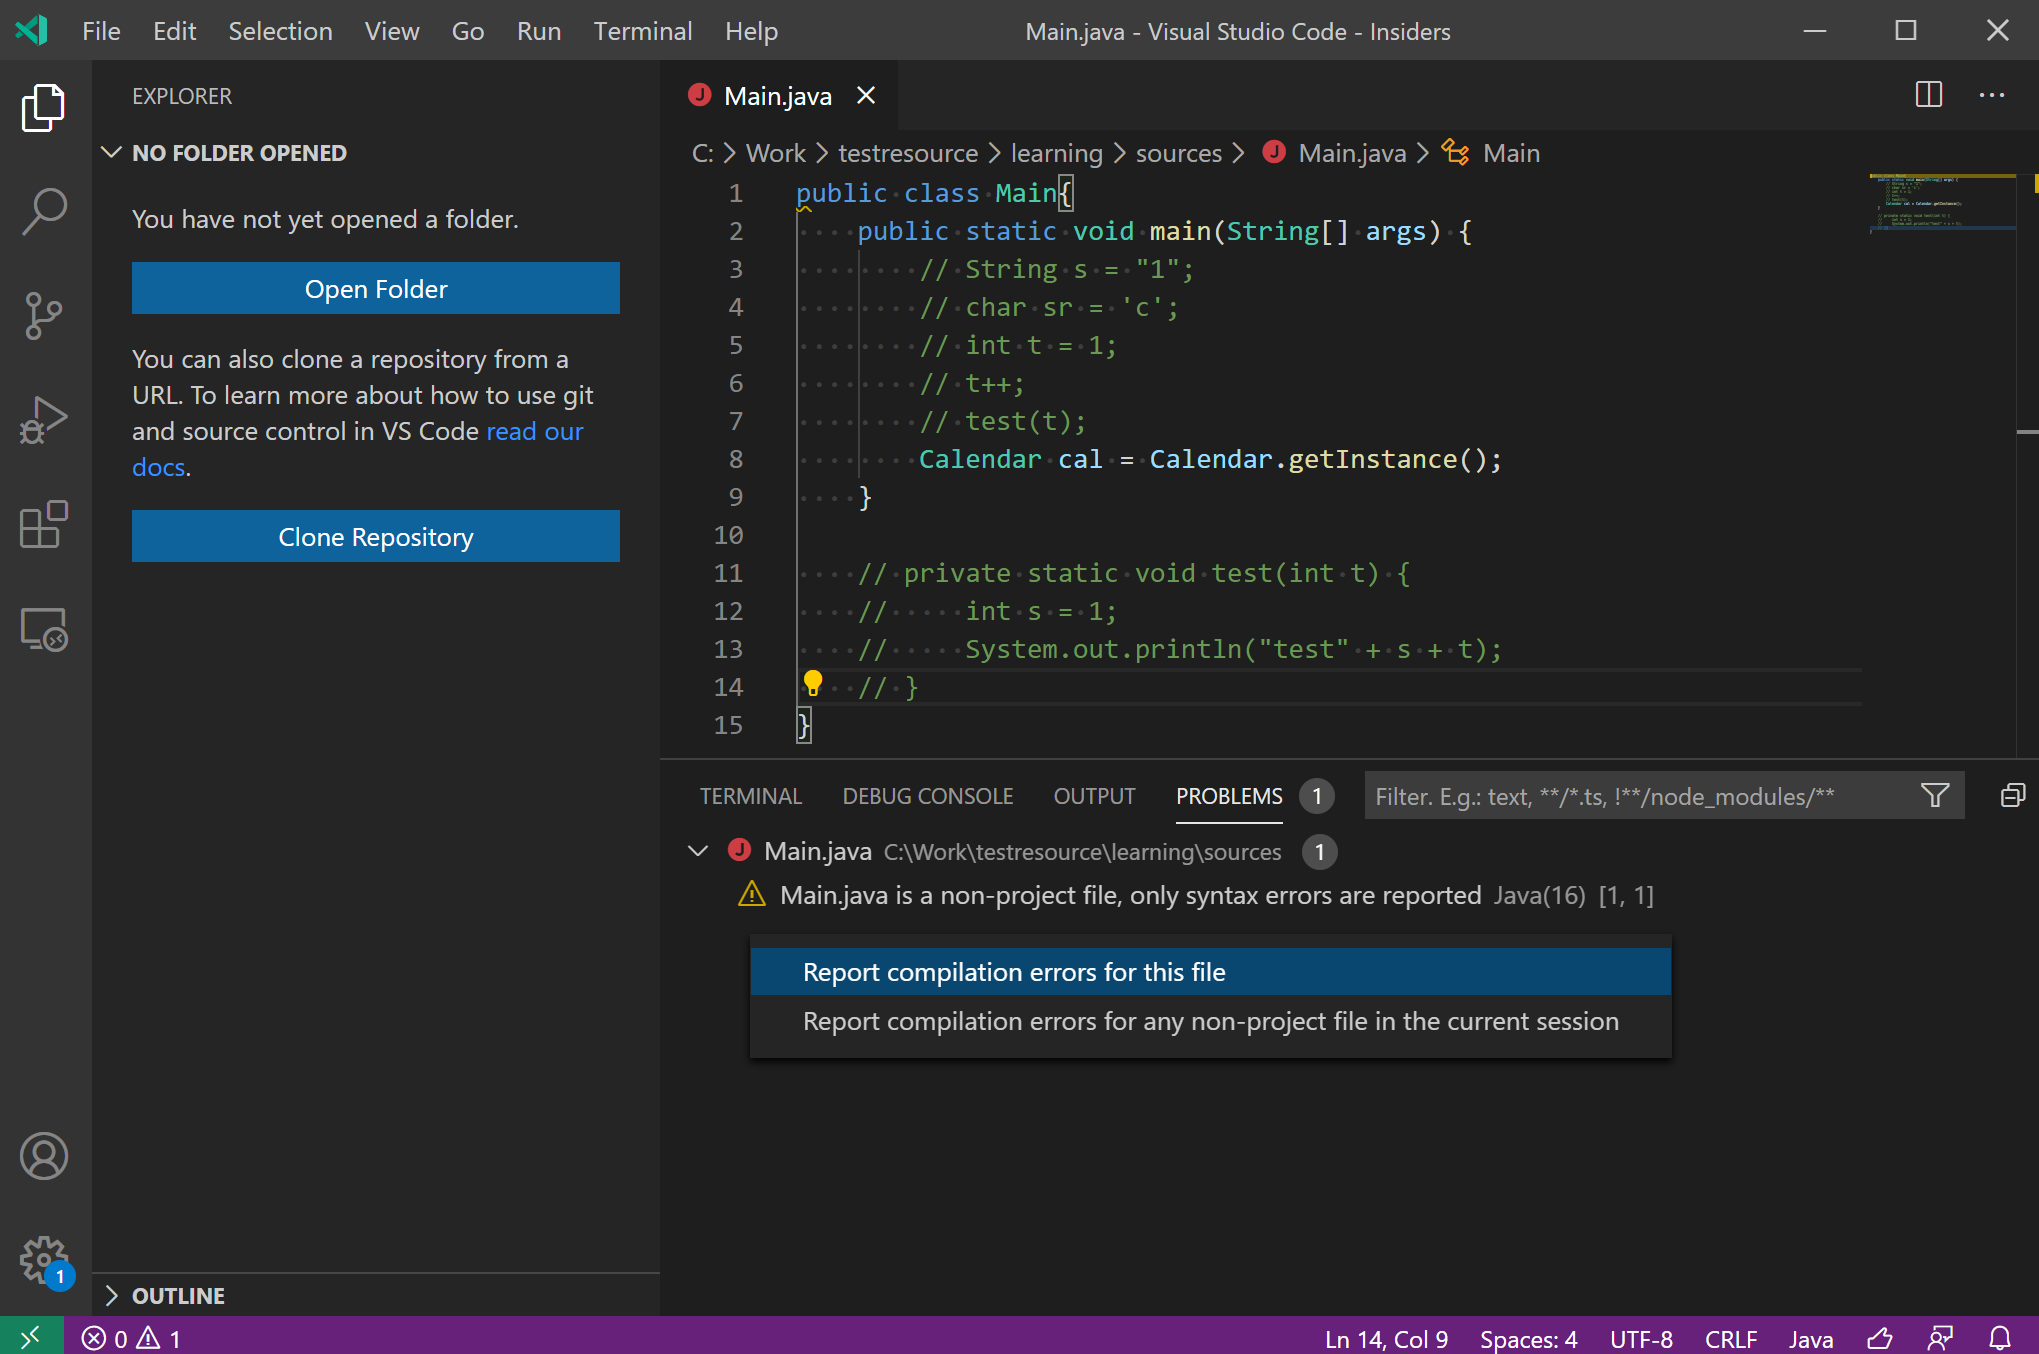Click the lightbulb code action icon

pos(813,684)
